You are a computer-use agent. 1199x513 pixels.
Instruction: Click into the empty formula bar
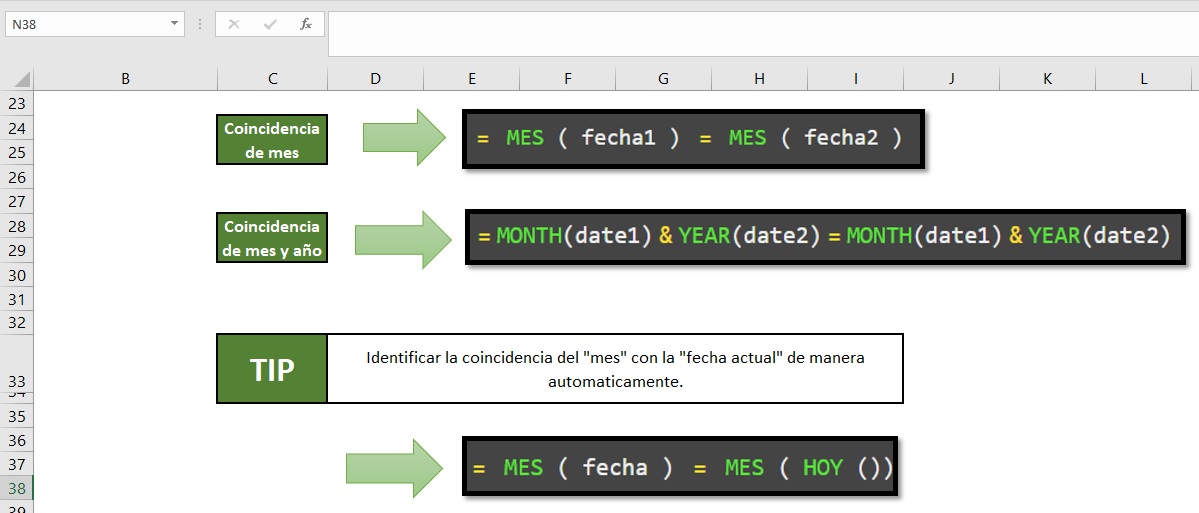click(760, 34)
